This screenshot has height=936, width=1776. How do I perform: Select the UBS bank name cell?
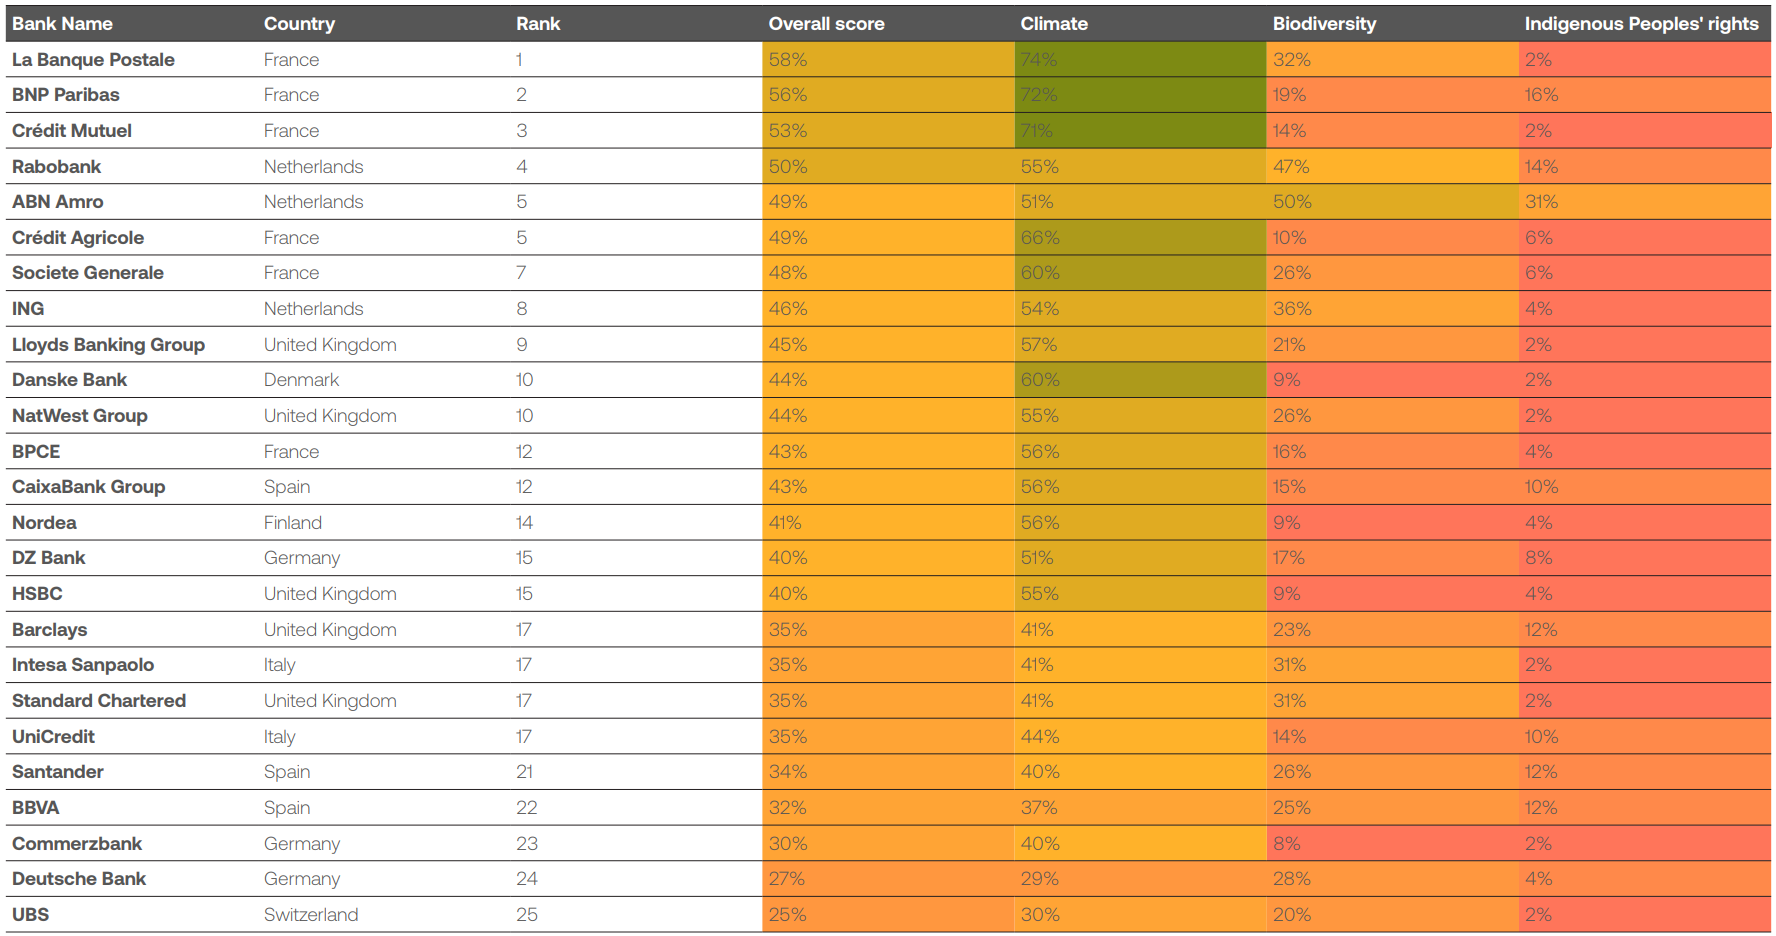pos(31,915)
